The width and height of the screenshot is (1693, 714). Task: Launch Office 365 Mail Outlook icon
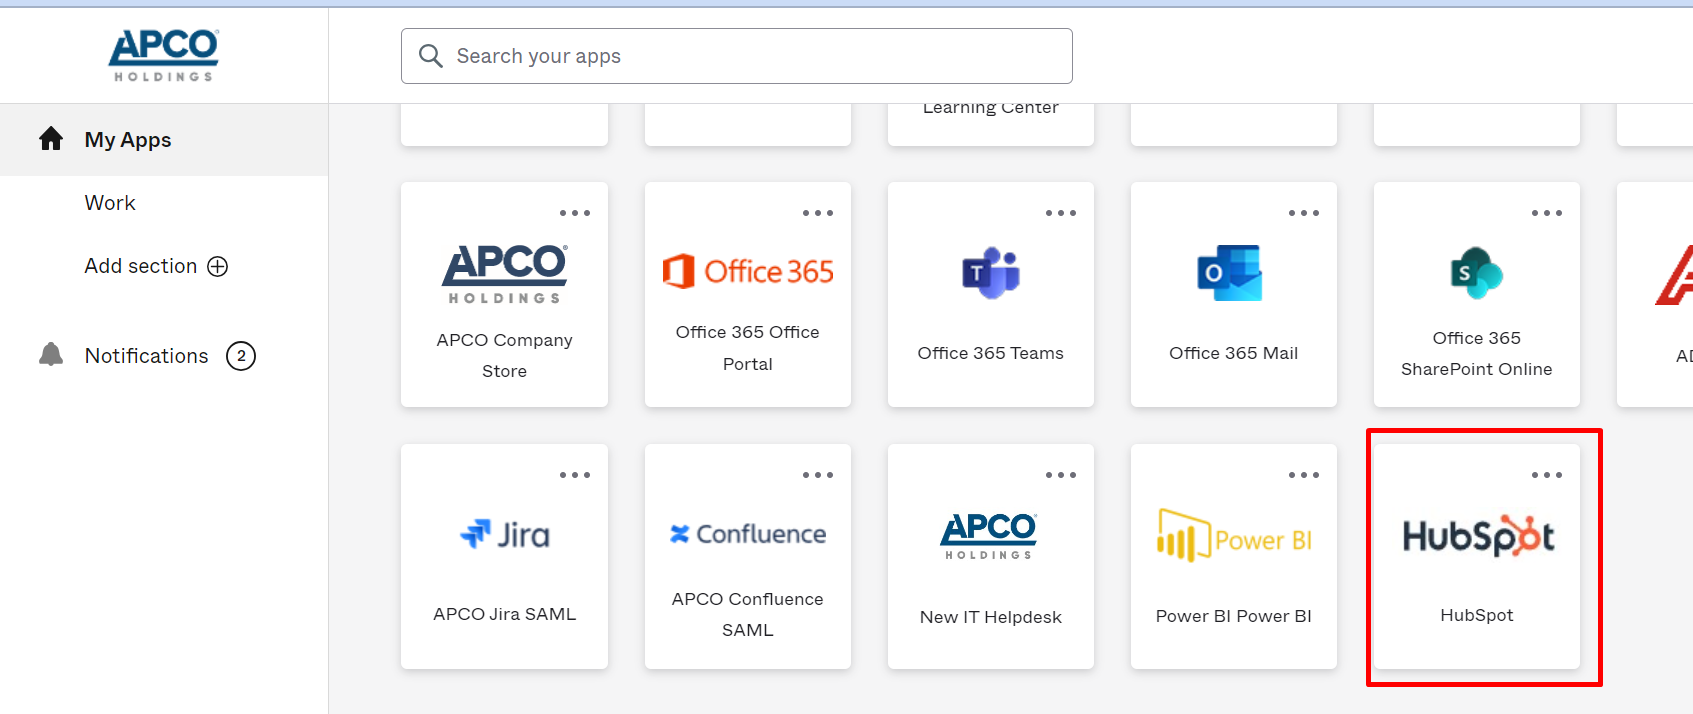1230,273
